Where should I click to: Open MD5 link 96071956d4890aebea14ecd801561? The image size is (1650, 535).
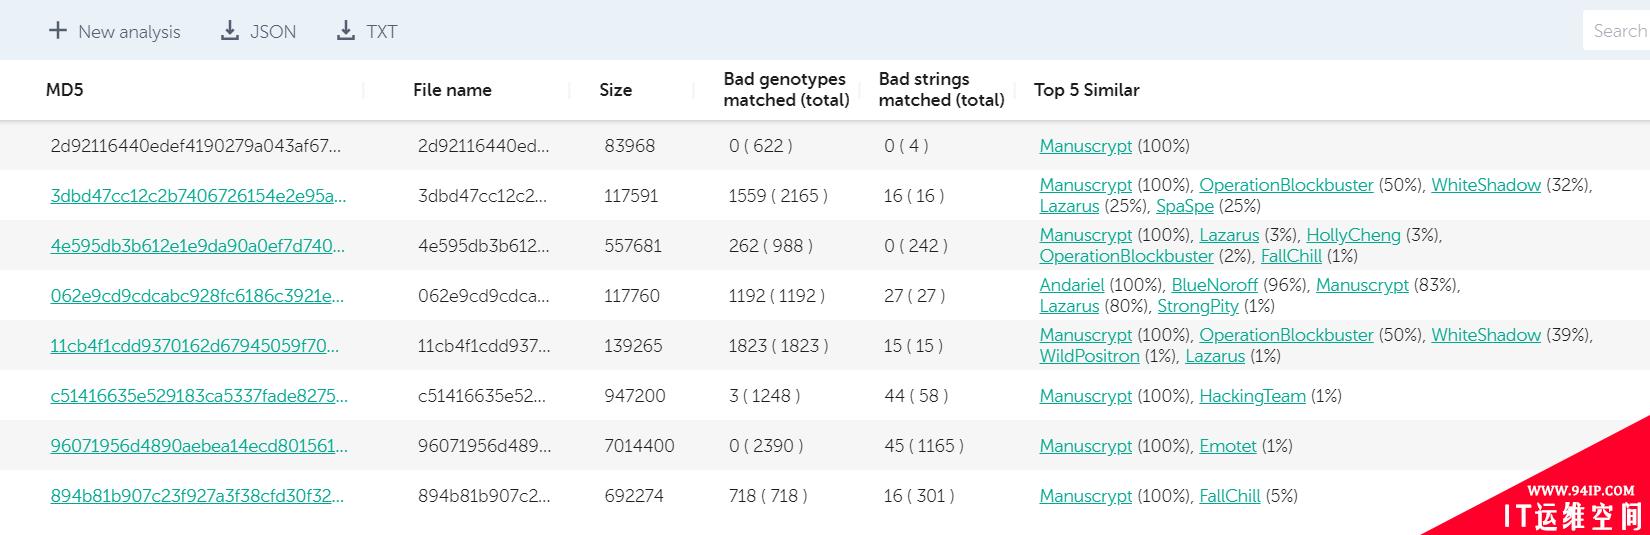tap(198, 446)
